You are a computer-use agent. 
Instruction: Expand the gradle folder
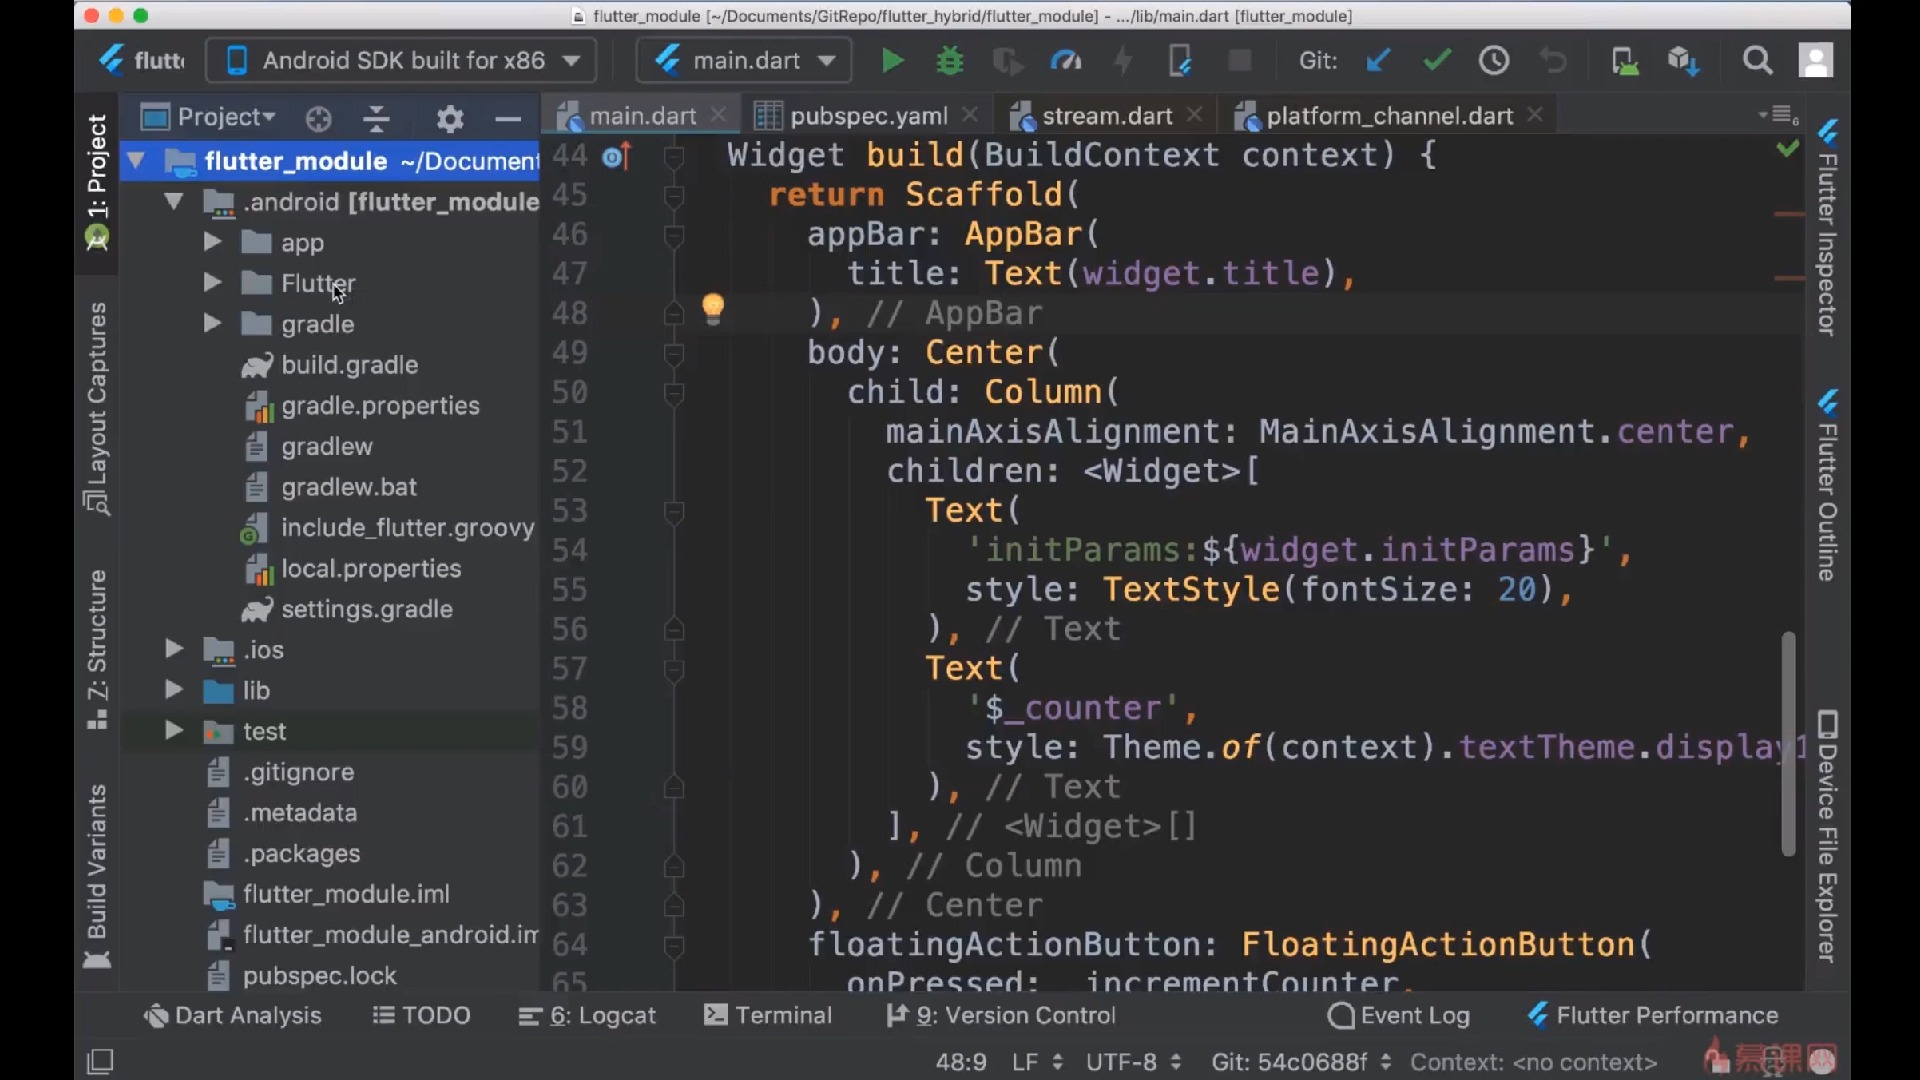(x=211, y=324)
